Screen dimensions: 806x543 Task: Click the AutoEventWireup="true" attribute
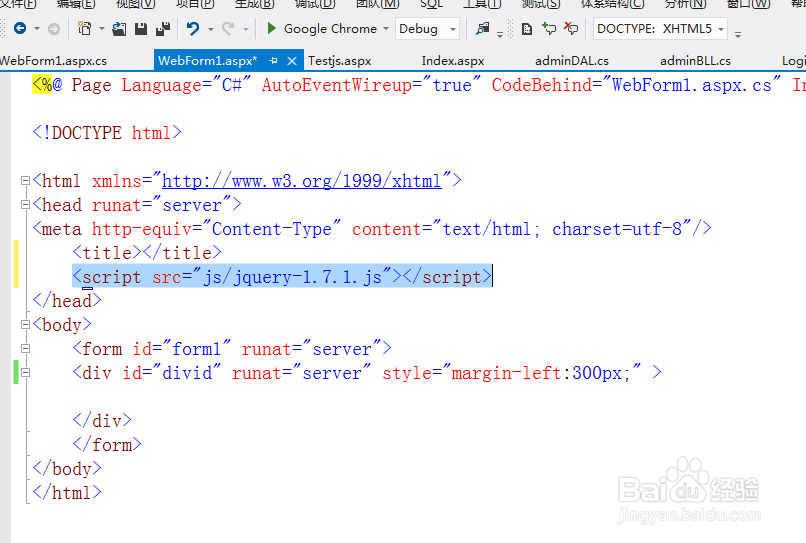coord(371,85)
